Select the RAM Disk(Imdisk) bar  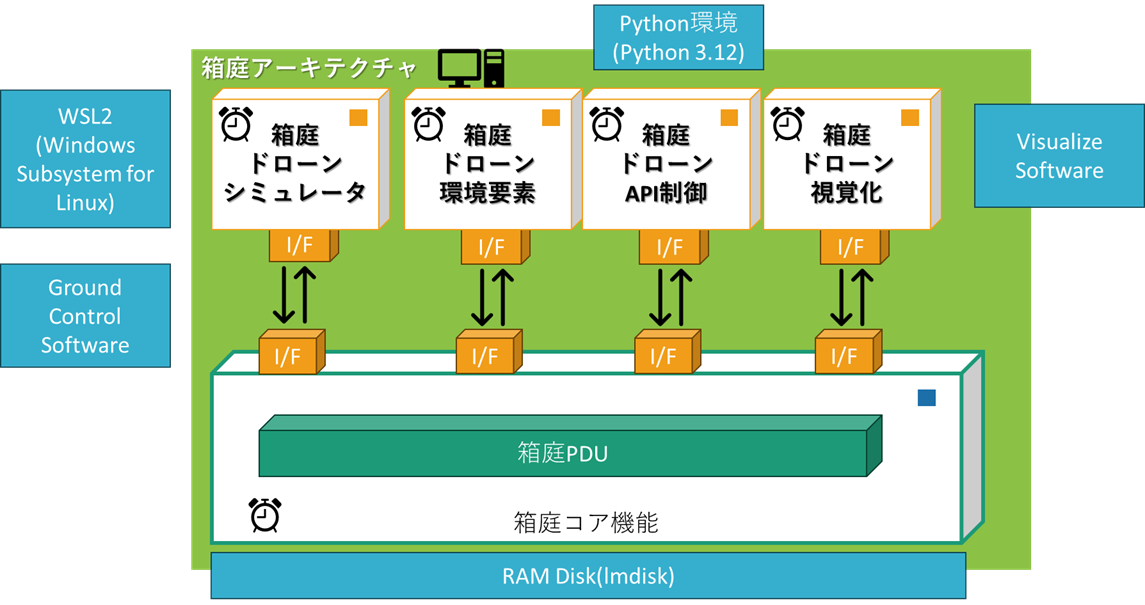589,576
